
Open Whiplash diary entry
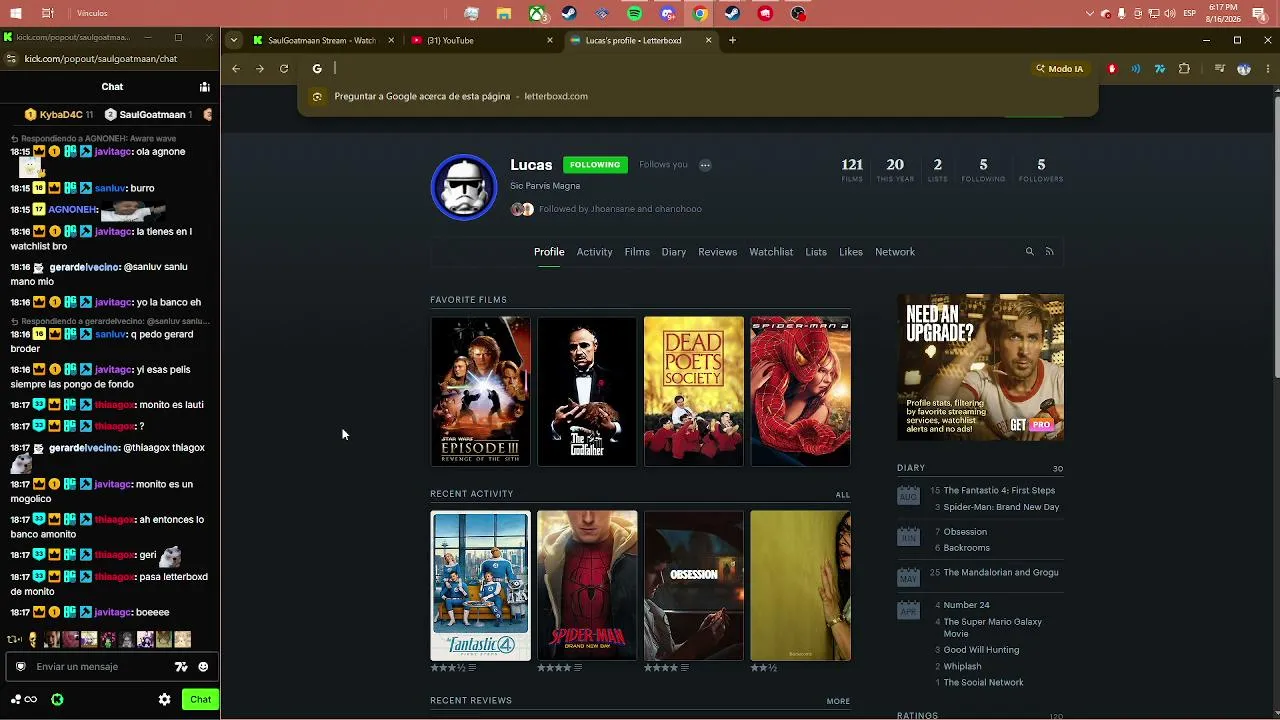tap(962, 666)
